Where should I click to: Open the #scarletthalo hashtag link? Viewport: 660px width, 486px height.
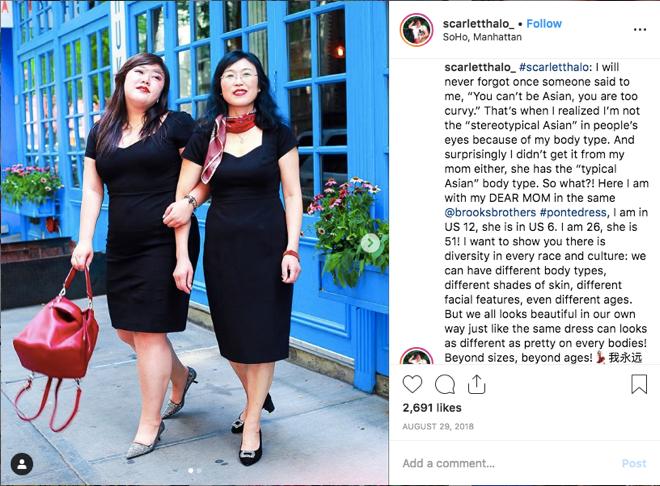[x=554, y=67]
